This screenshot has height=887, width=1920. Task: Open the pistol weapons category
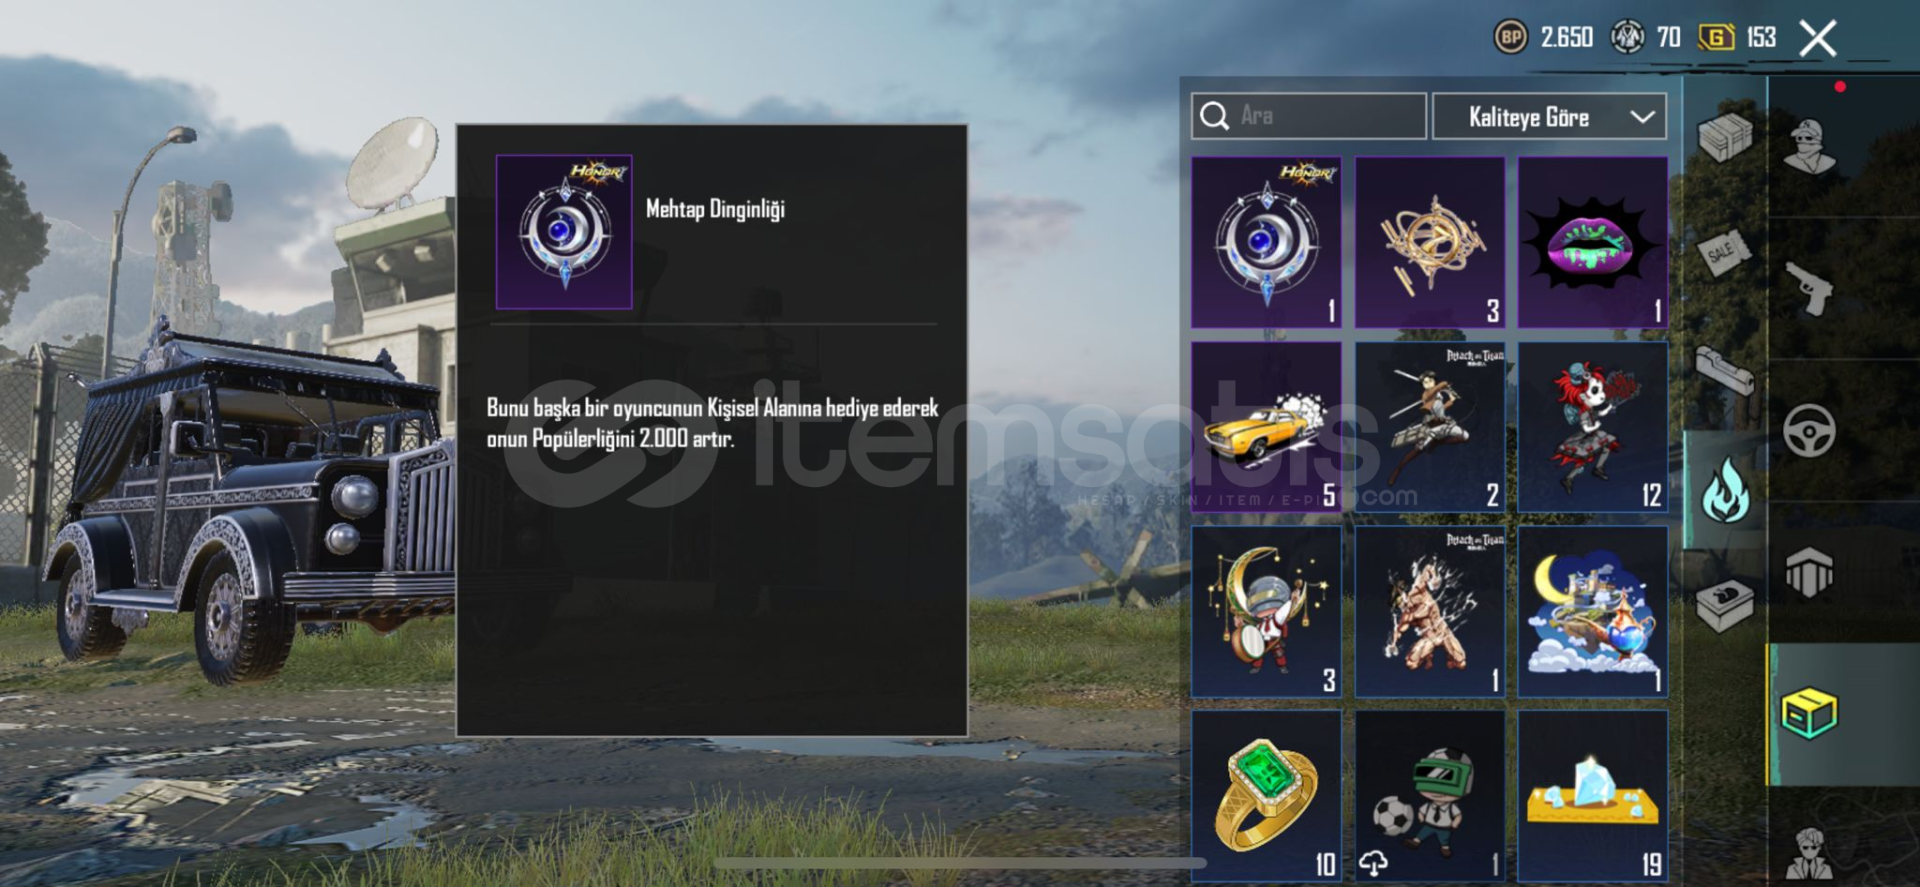(1809, 288)
